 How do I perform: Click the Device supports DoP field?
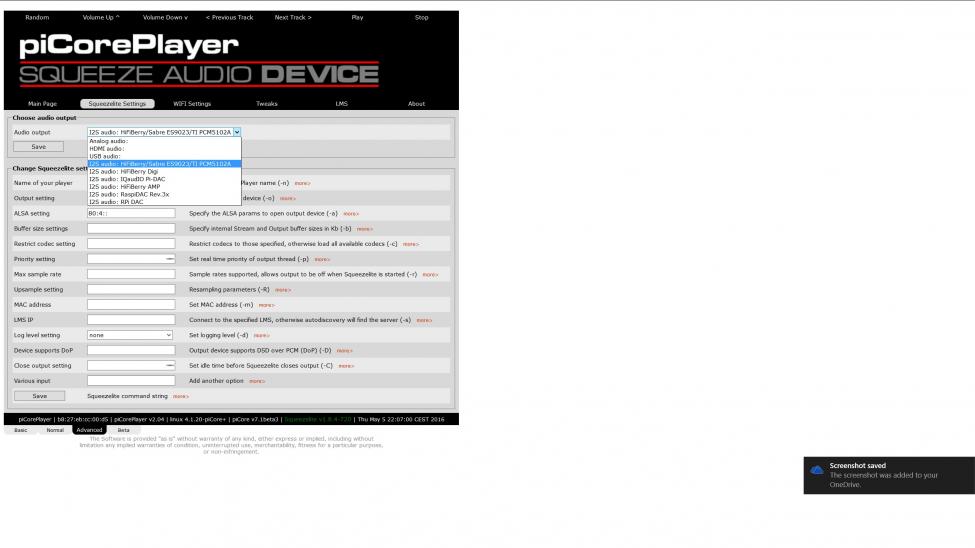131,350
